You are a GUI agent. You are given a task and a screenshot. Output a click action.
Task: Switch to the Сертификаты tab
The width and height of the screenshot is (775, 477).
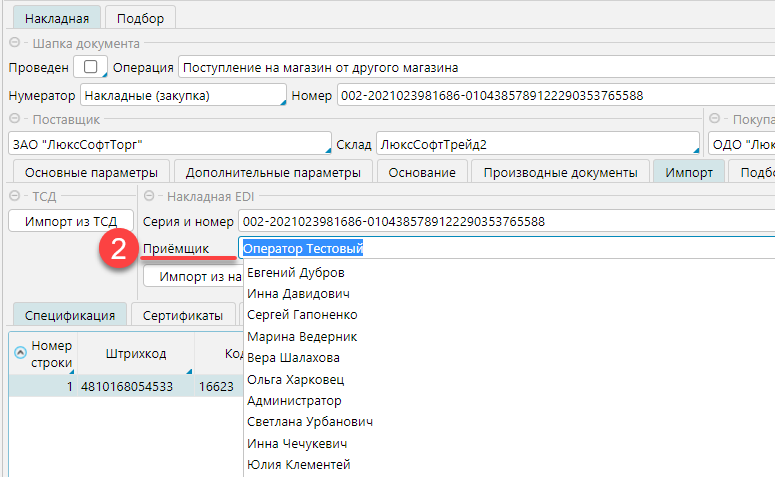(x=182, y=315)
